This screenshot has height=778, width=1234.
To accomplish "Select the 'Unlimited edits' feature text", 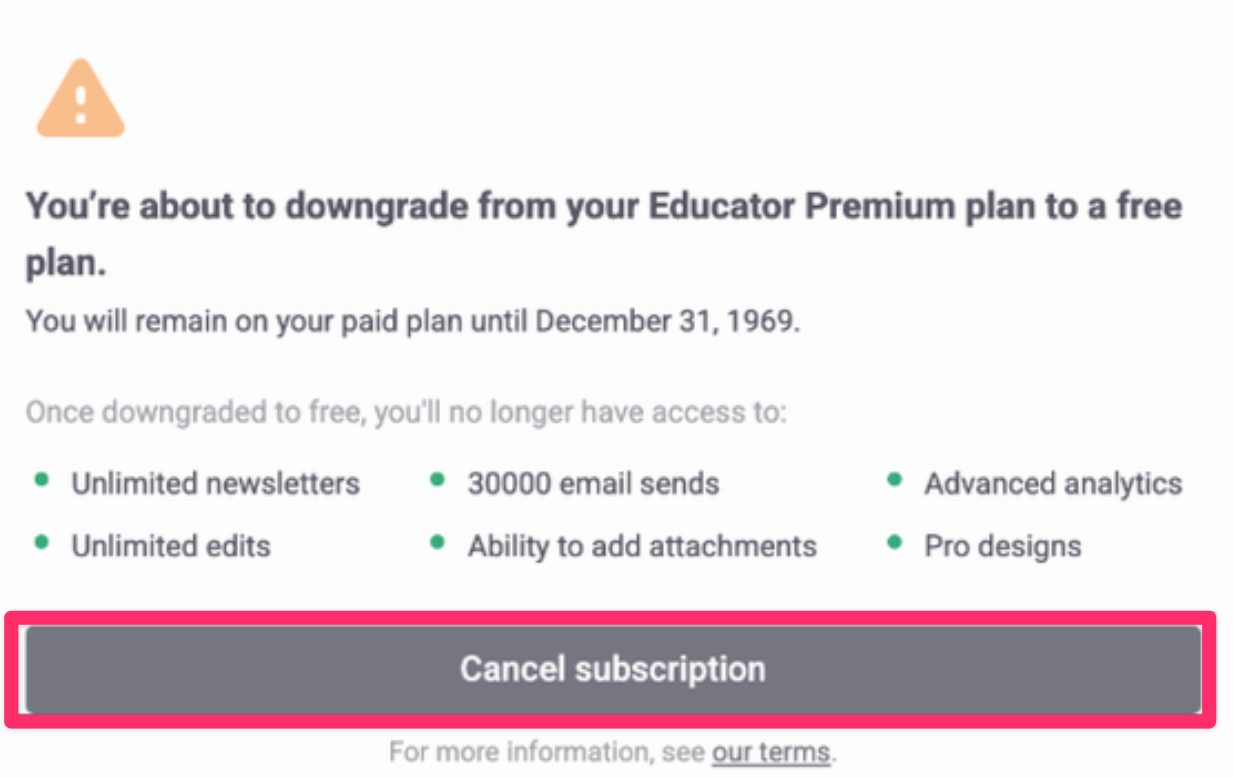I will 171,546.
